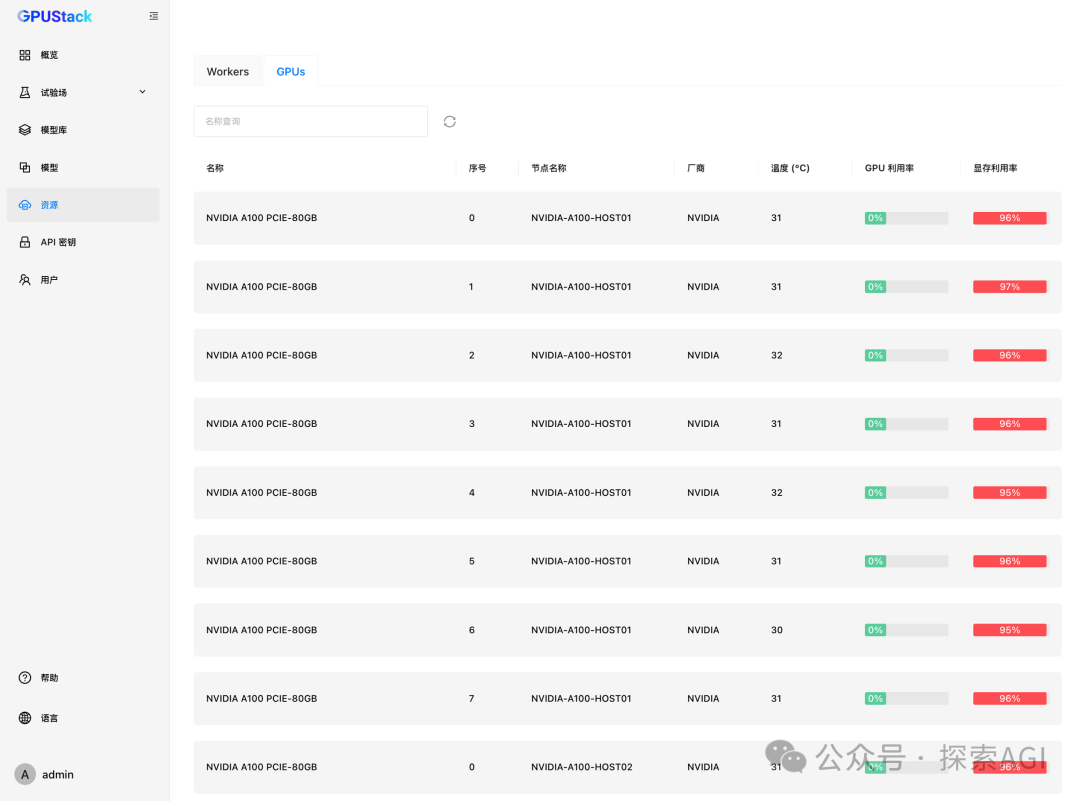Open 模型 menu item
Screen dimensions: 1080x801
point(83,167)
